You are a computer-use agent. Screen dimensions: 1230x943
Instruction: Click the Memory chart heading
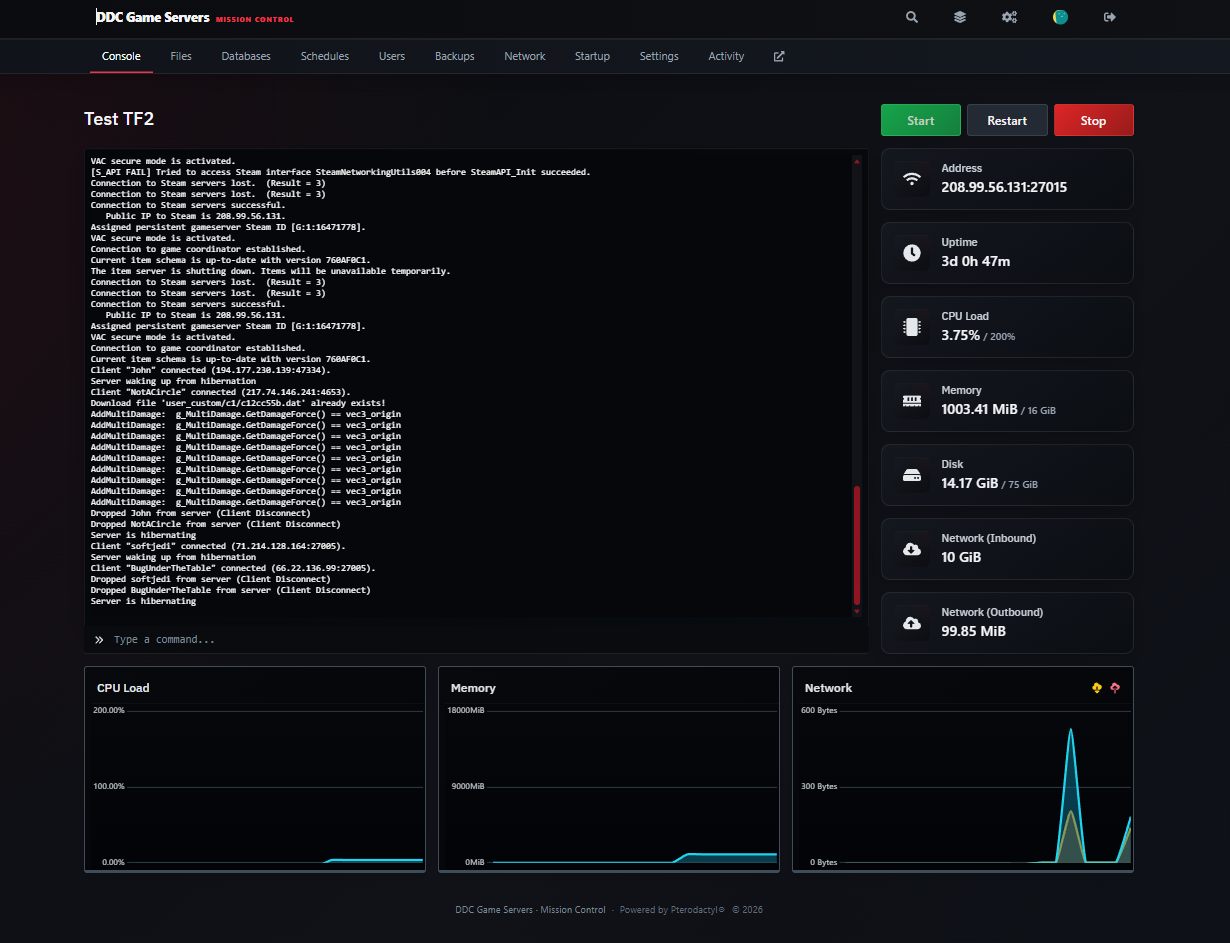click(473, 688)
